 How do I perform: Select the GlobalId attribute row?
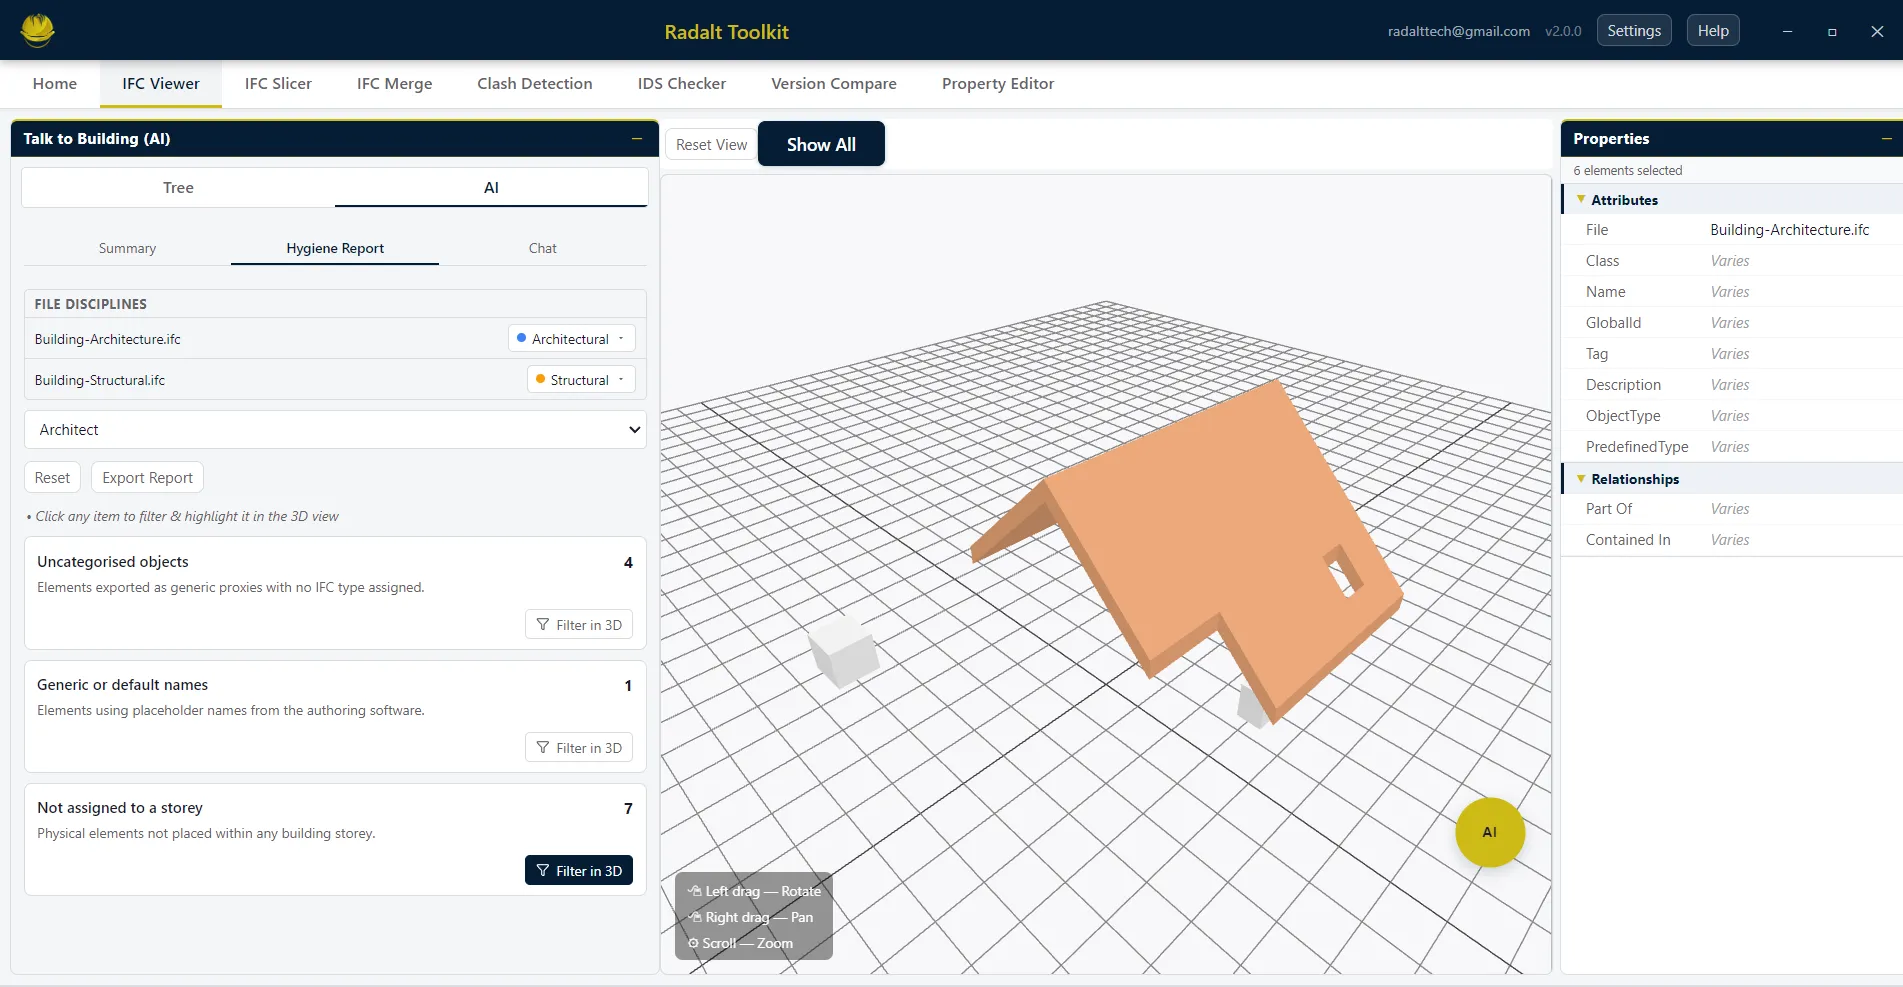click(x=1732, y=323)
